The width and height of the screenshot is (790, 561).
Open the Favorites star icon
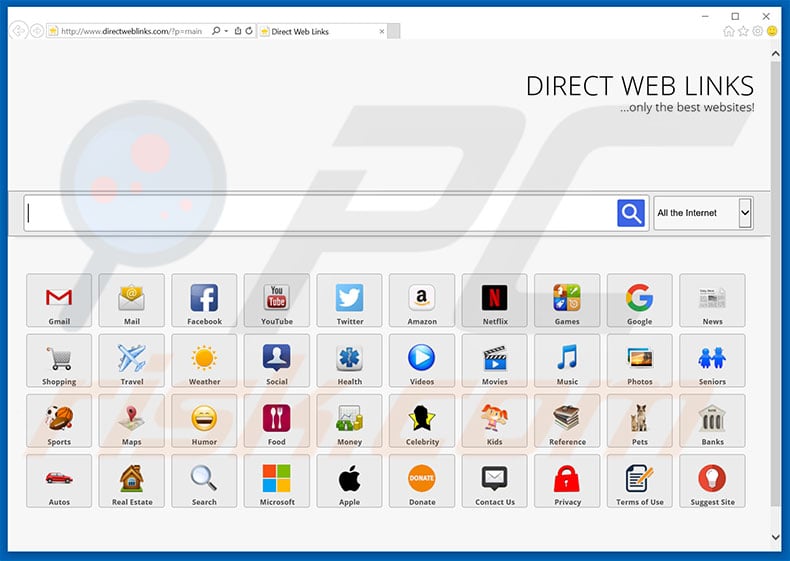pos(743,31)
